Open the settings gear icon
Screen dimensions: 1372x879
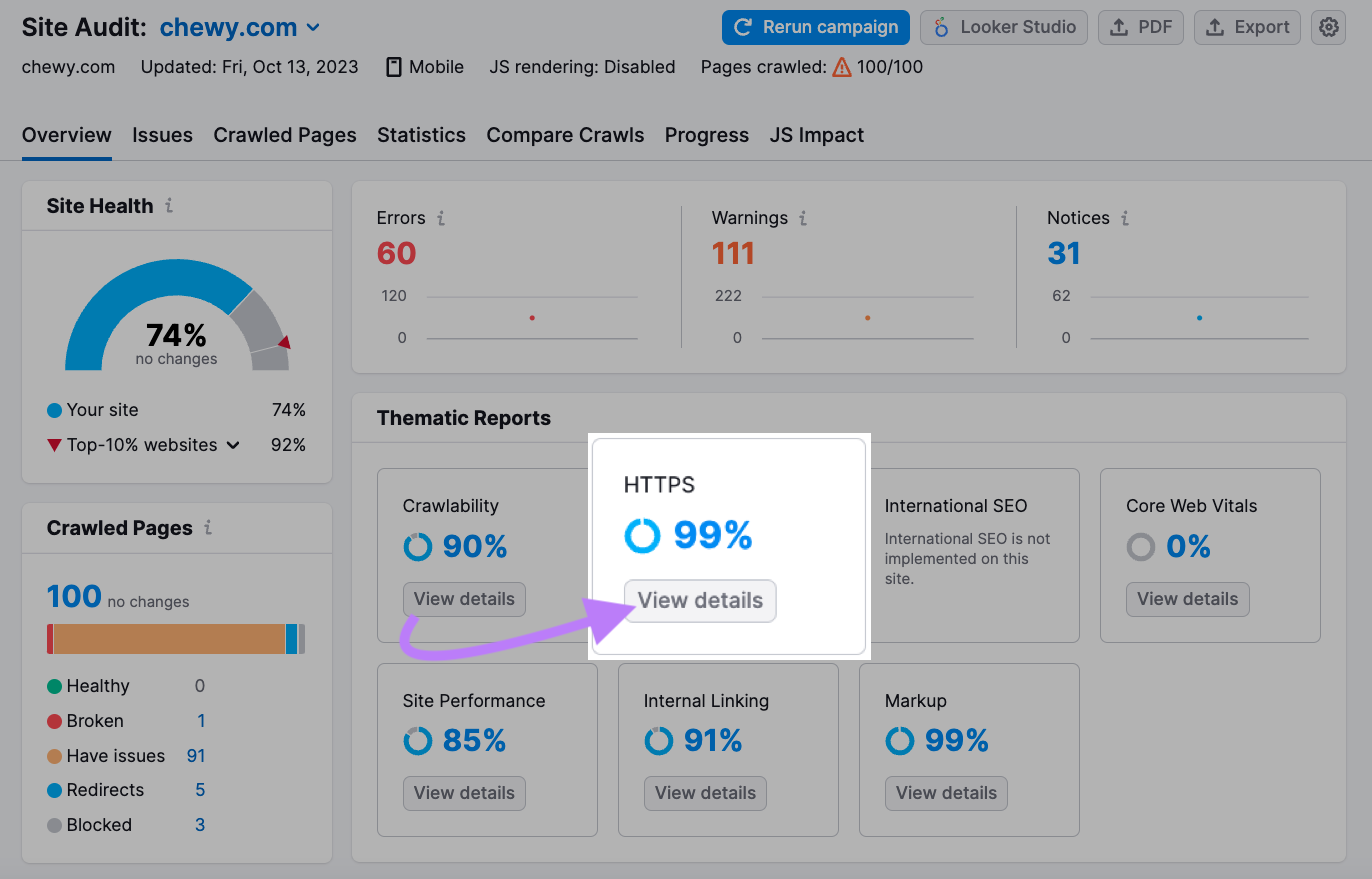pos(1328,28)
